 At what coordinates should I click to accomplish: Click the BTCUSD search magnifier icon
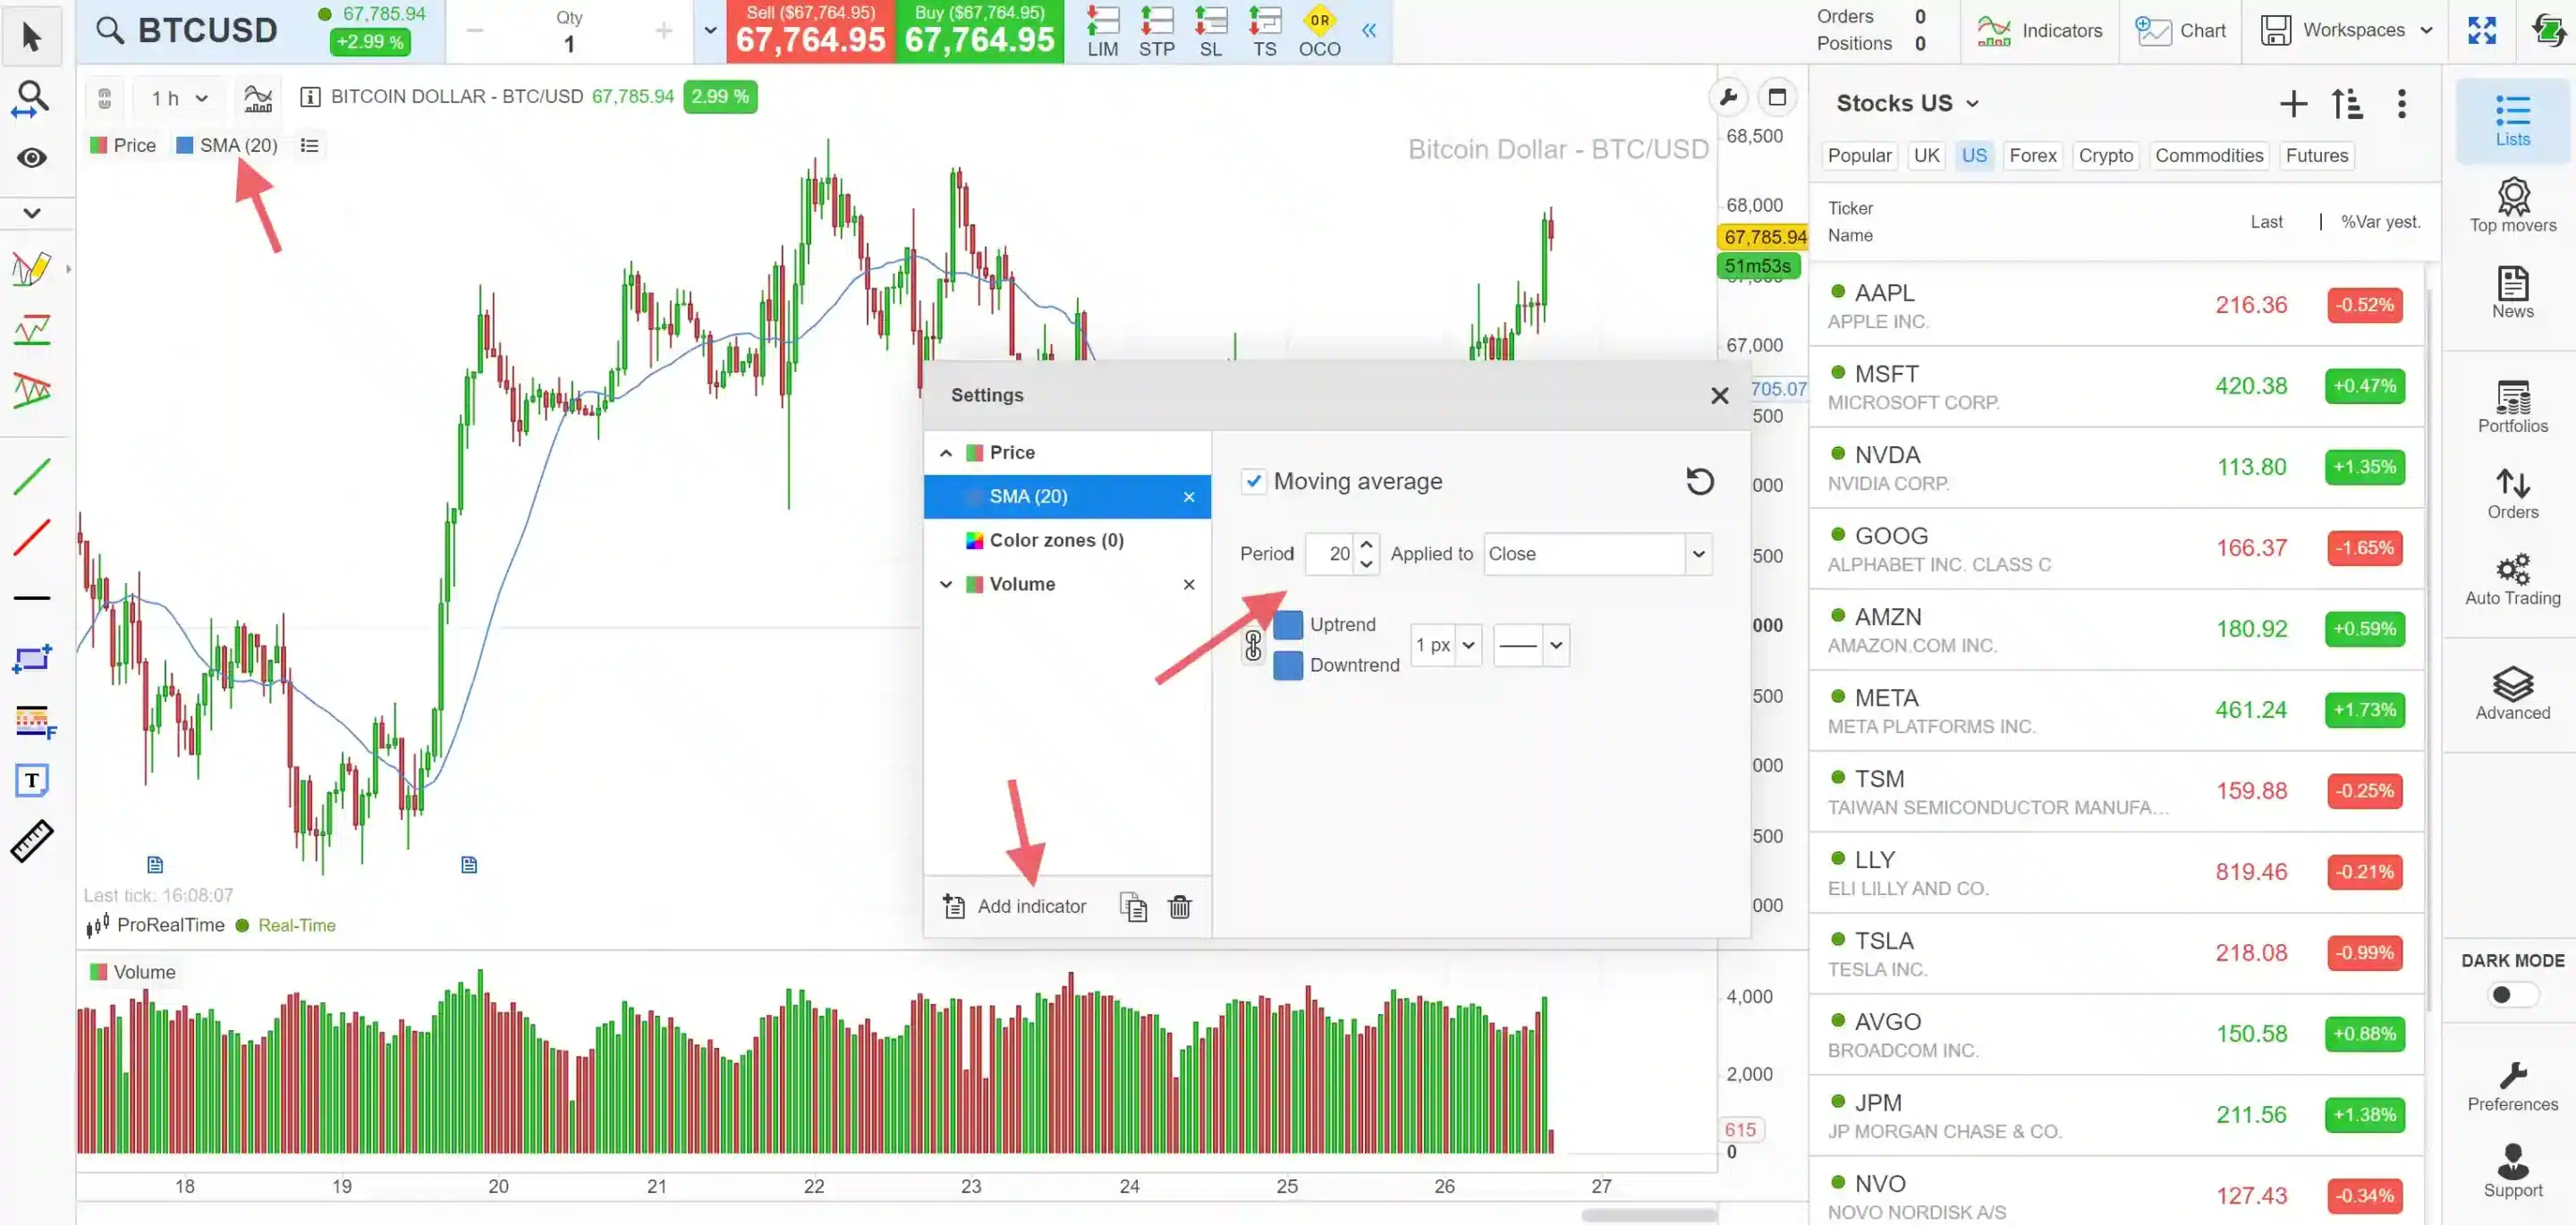coord(110,30)
